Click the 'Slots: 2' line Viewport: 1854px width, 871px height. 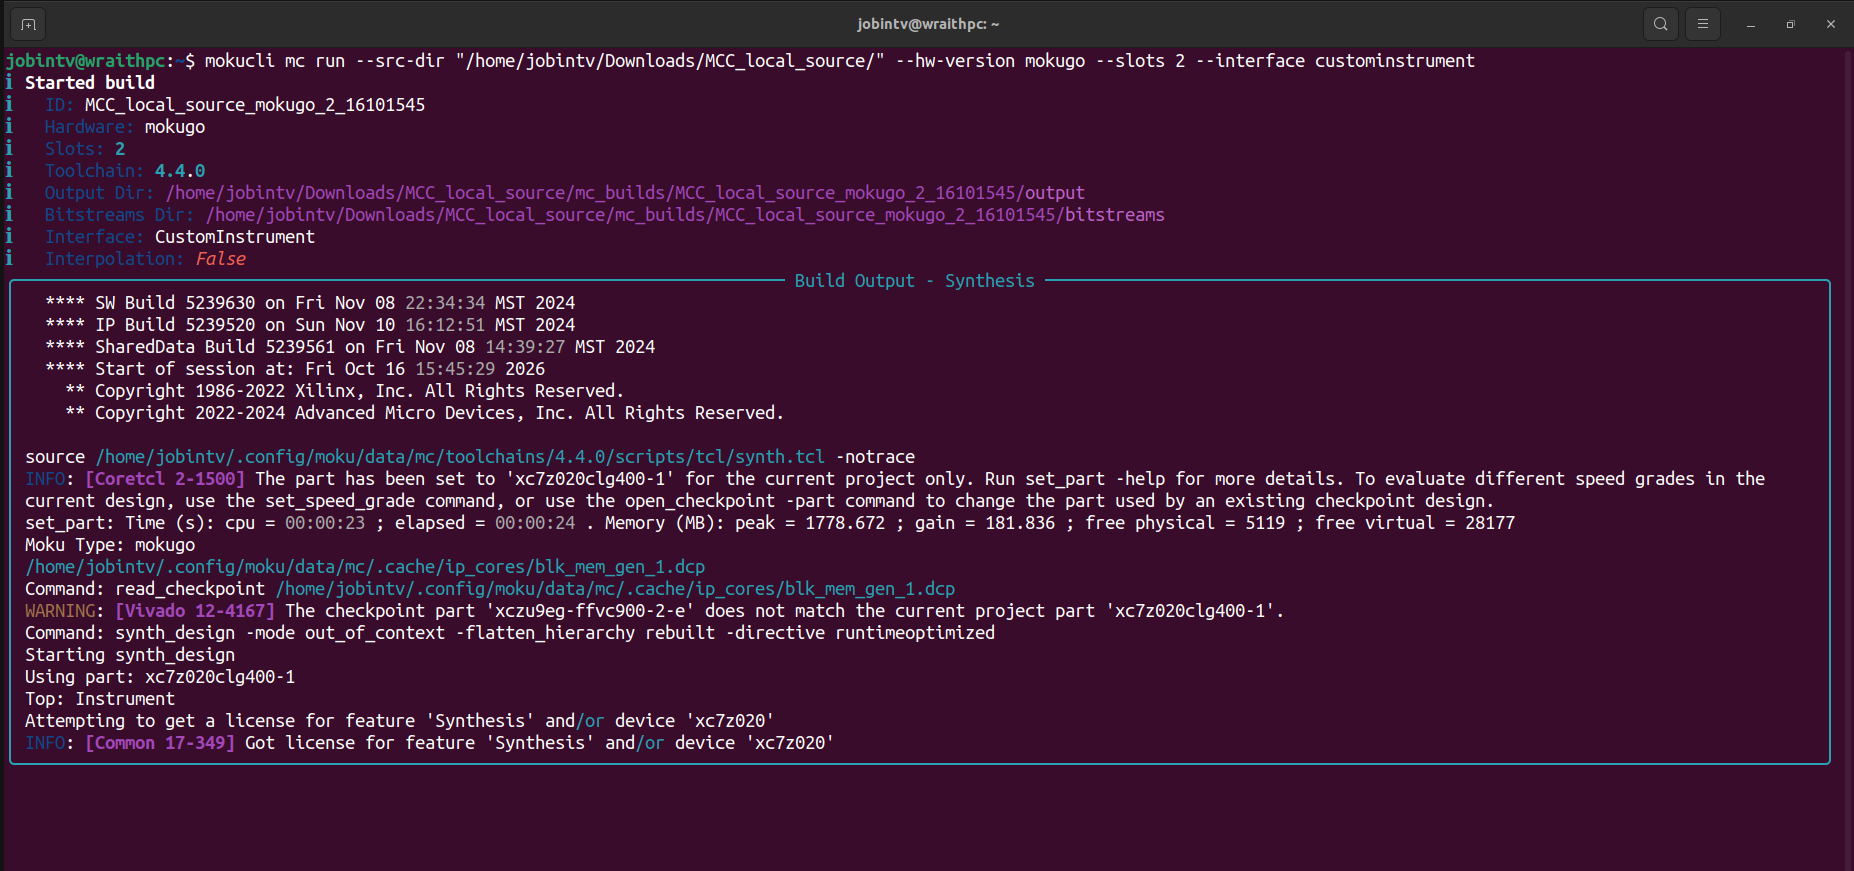pos(85,149)
